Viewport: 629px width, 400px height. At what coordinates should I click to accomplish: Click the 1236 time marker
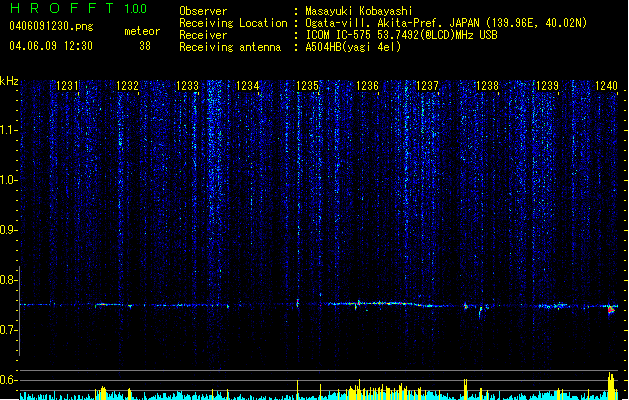367,86
